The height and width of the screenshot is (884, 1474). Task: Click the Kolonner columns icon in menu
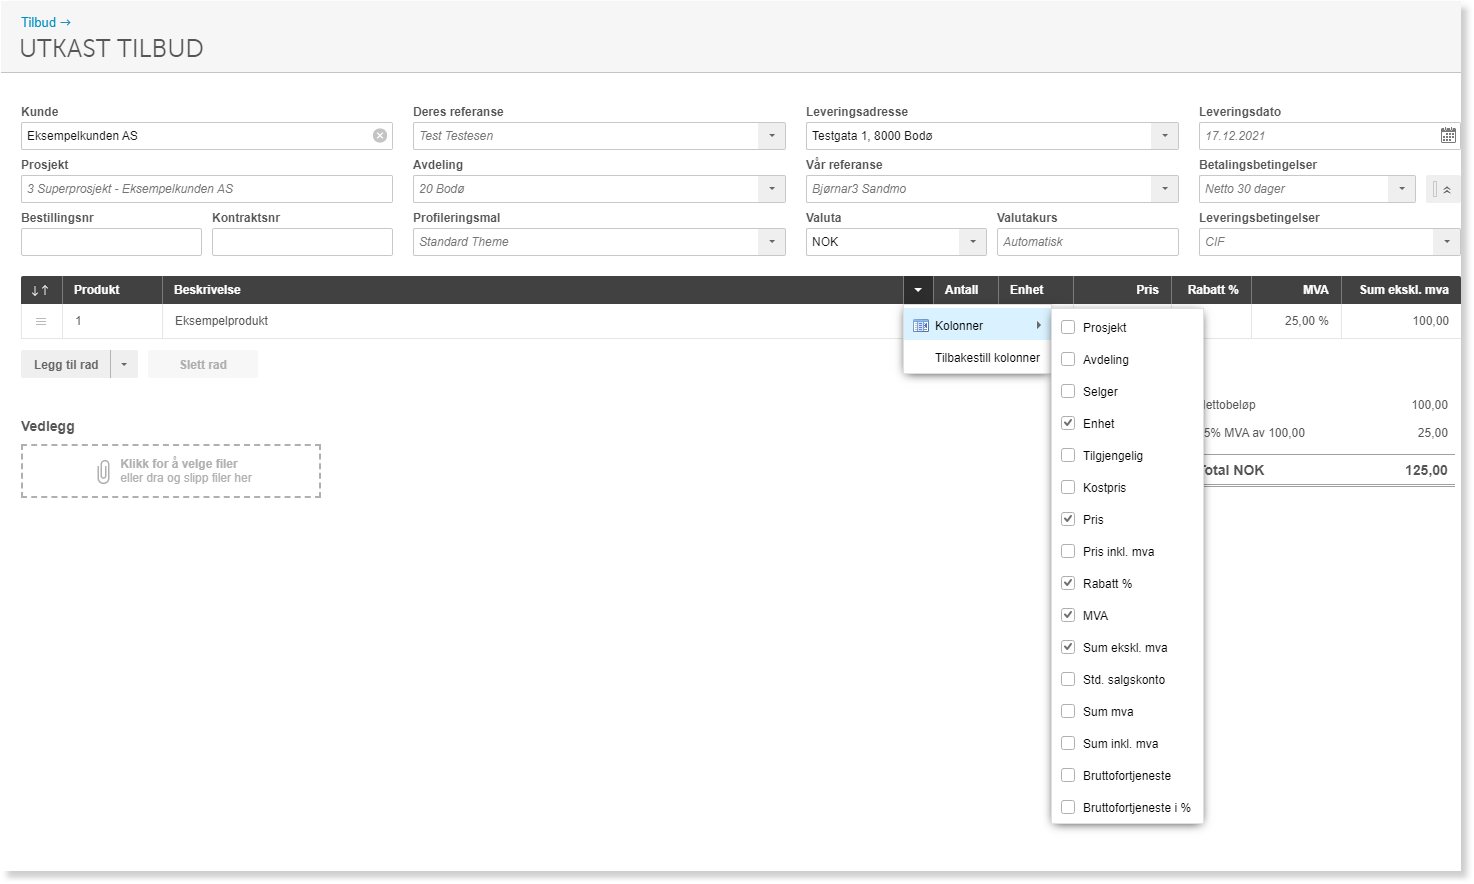(x=921, y=326)
